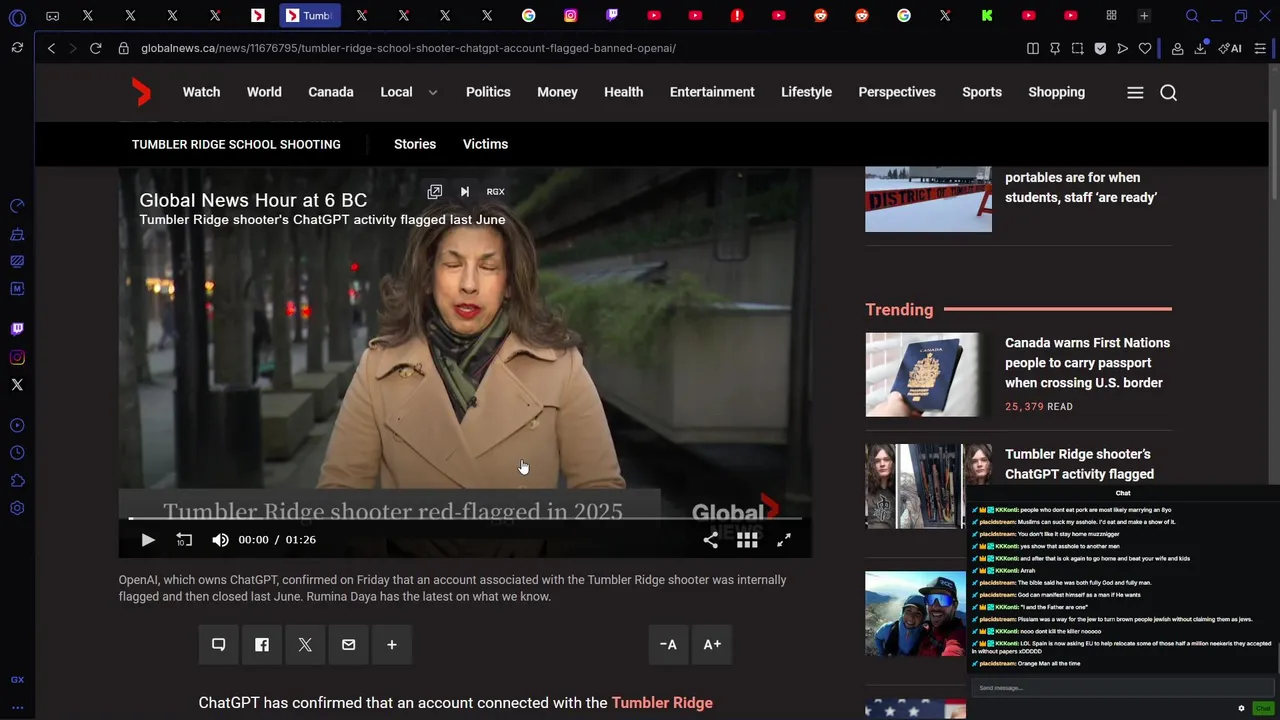
Task: Search open tabs with magnifier icon
Action: (x=1192, y=16)
